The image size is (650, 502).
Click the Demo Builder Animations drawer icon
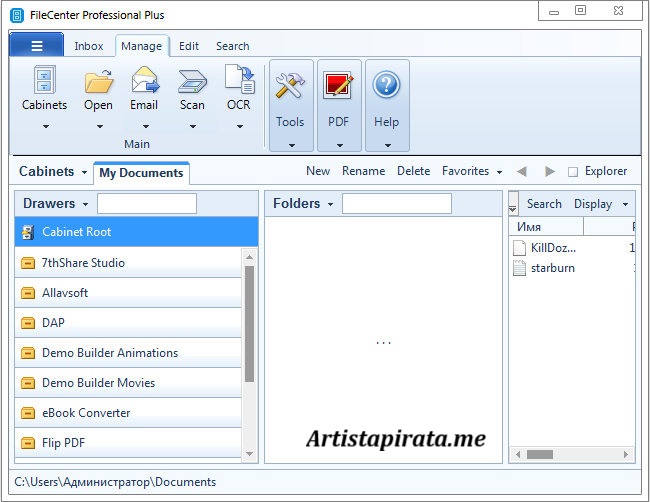point(28,353)
